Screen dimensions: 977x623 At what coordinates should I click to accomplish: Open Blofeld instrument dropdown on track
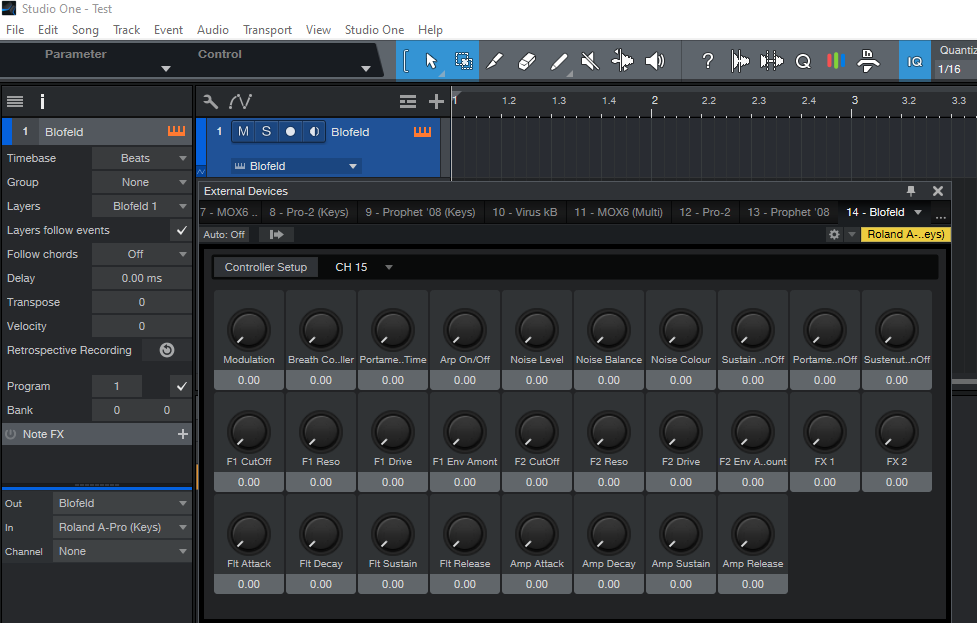point(294,166)
